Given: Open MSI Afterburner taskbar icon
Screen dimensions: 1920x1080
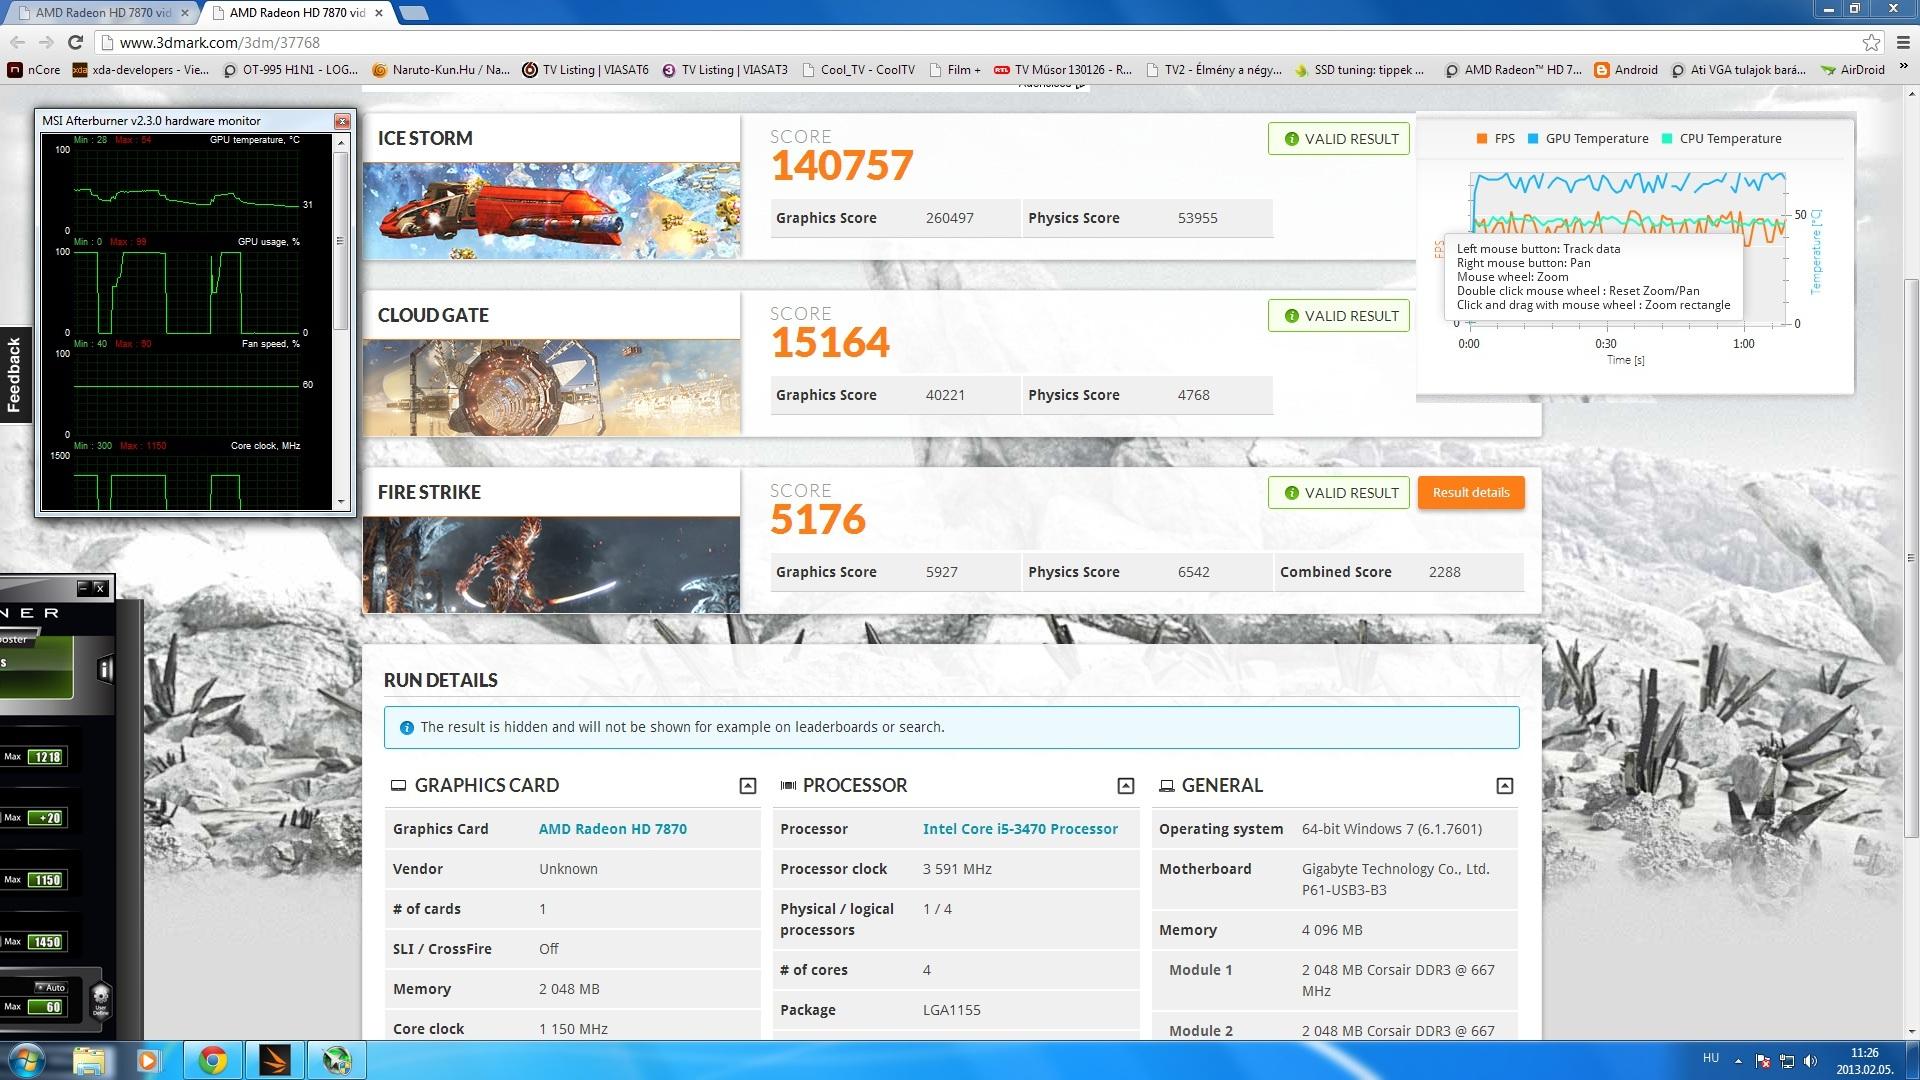Looking at the screenshot, I should pyautogui.click(x=336, y=1060).
